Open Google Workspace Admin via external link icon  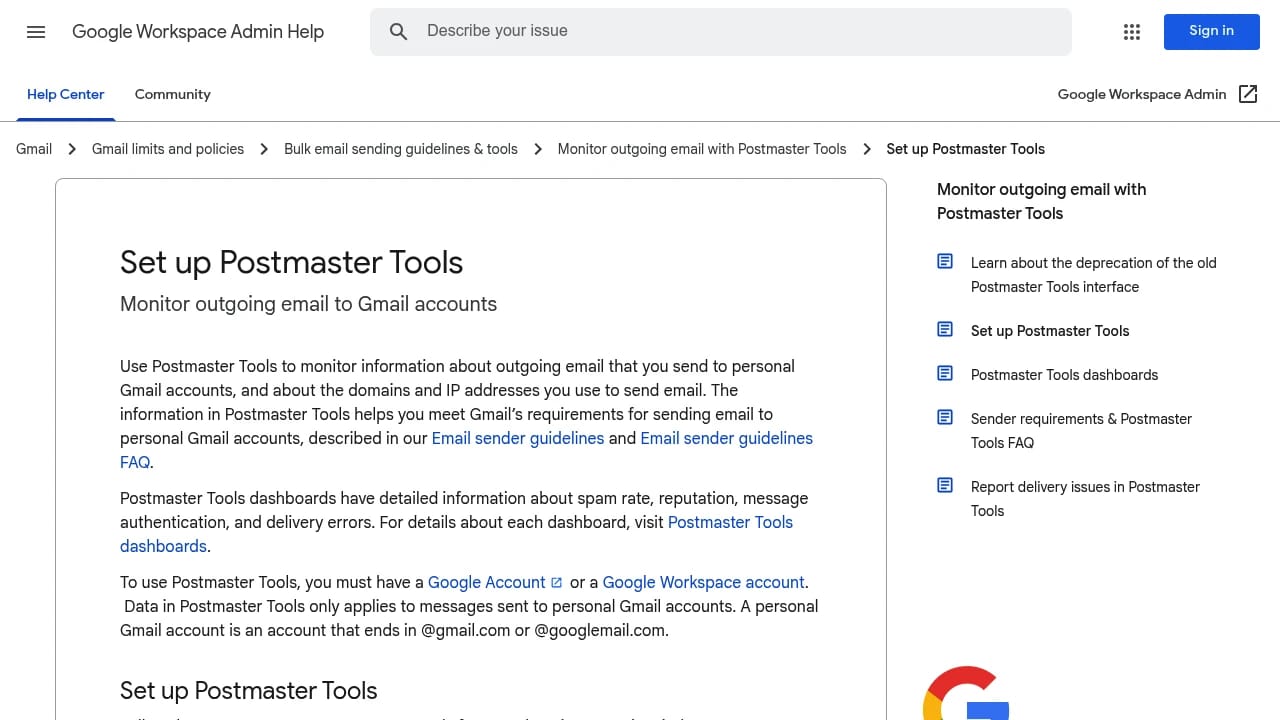[x=1248, y=94]
